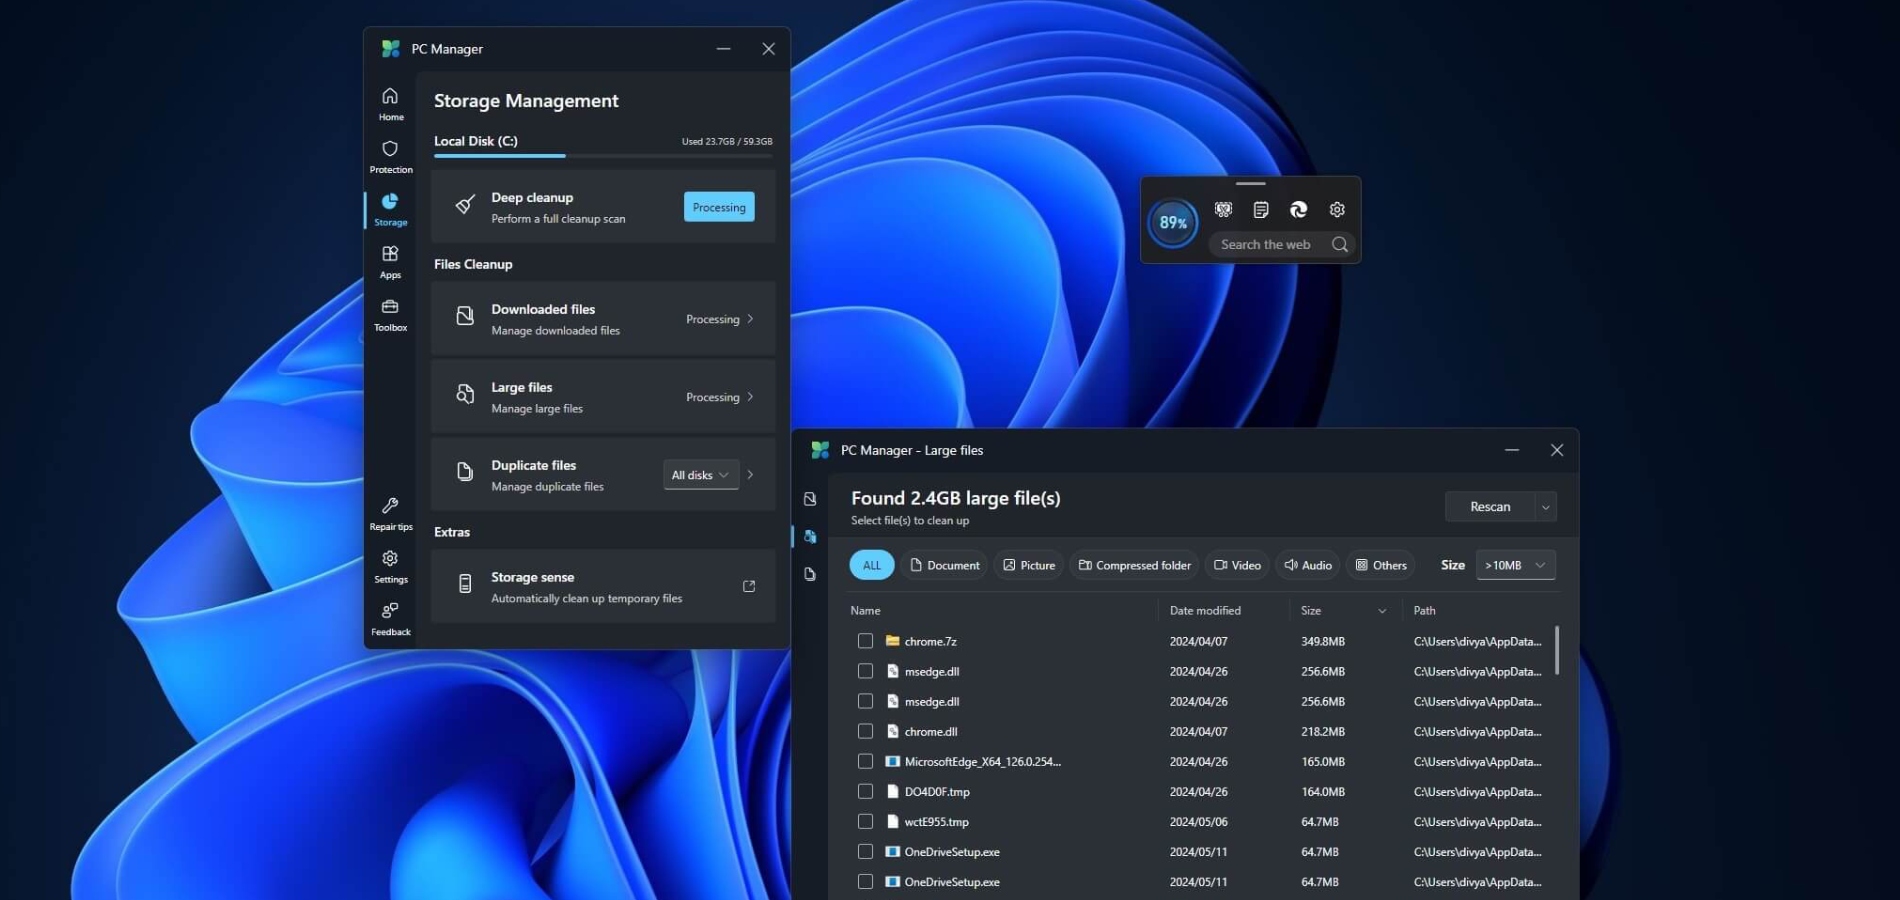
Task: Select Large files icon in Large files sidebar
Action: pos(810,537)
